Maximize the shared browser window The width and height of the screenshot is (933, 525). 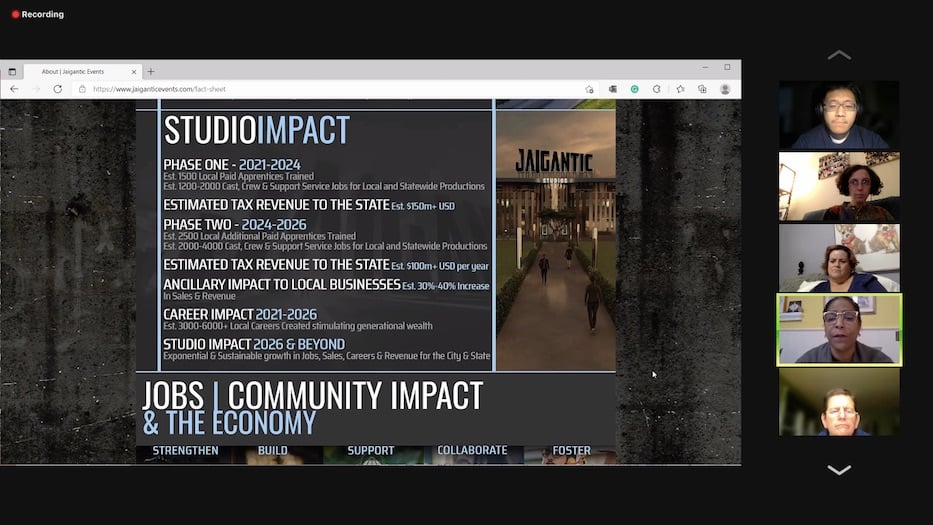pos(727,67)
